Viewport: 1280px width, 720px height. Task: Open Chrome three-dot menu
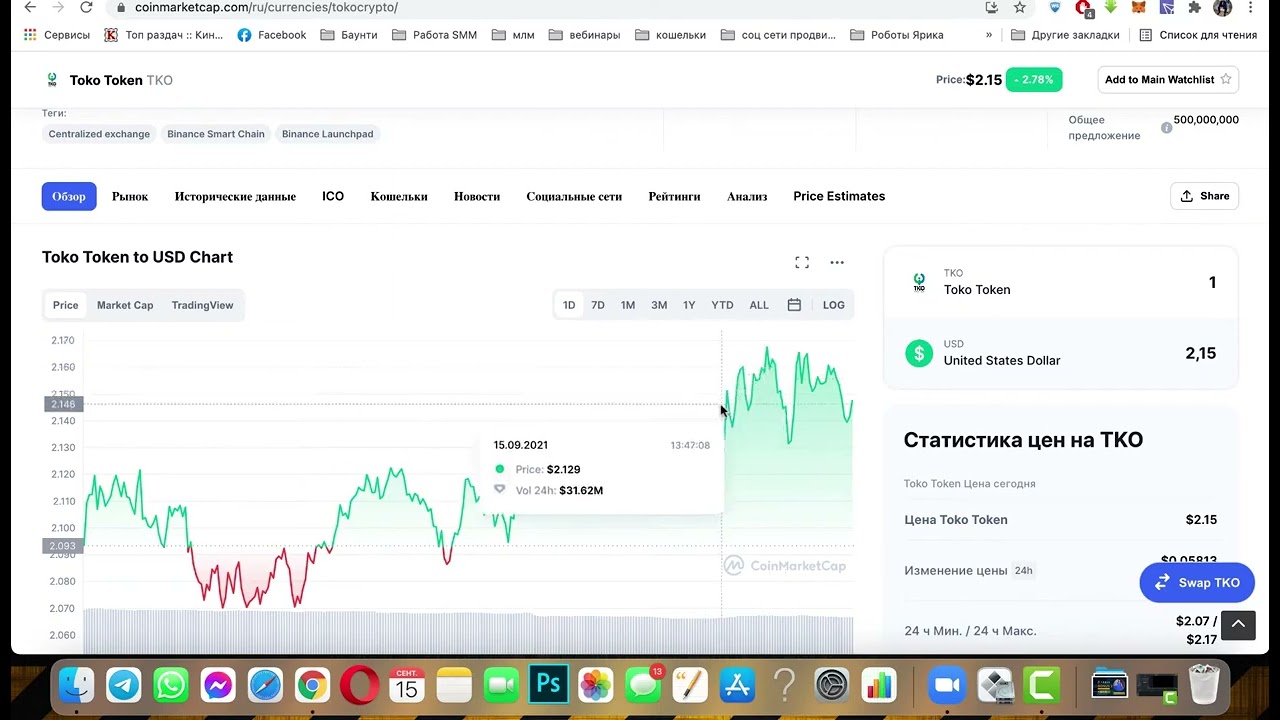coord(1250,7)
